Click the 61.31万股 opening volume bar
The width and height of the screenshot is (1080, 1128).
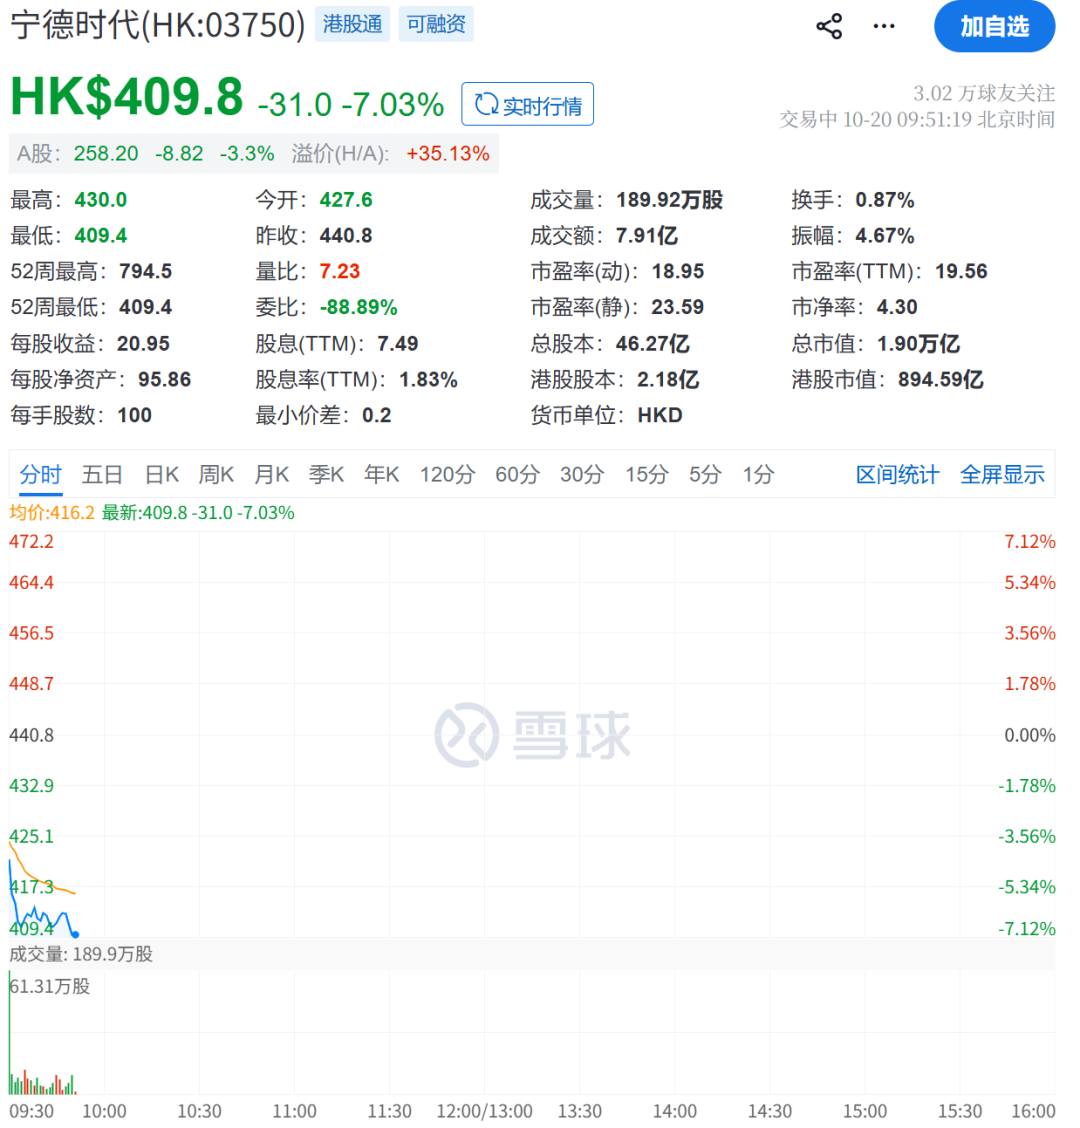[x=10, y=1032]
